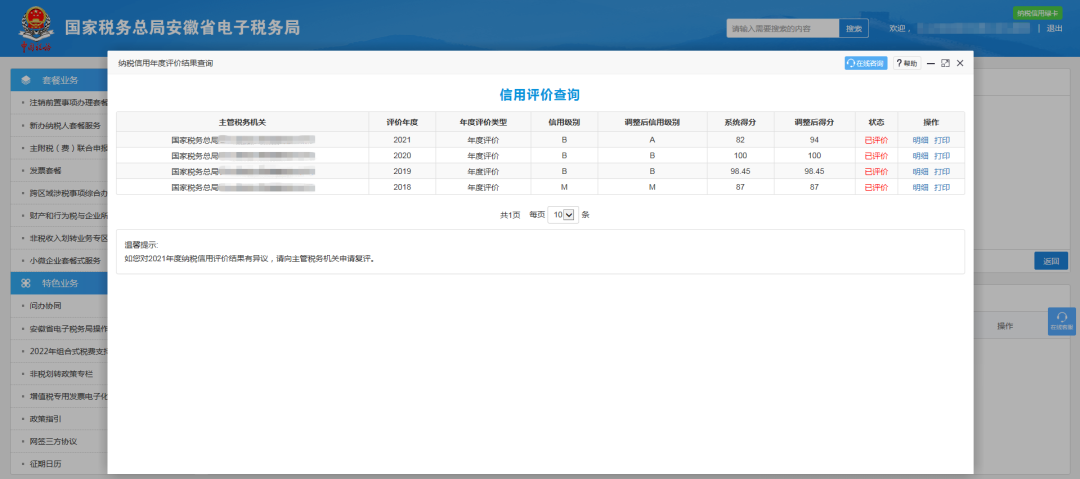This screenshot has height=479, width=1080.
Task: Click the 套餐业务 cube icon
Action: [25, 80]
